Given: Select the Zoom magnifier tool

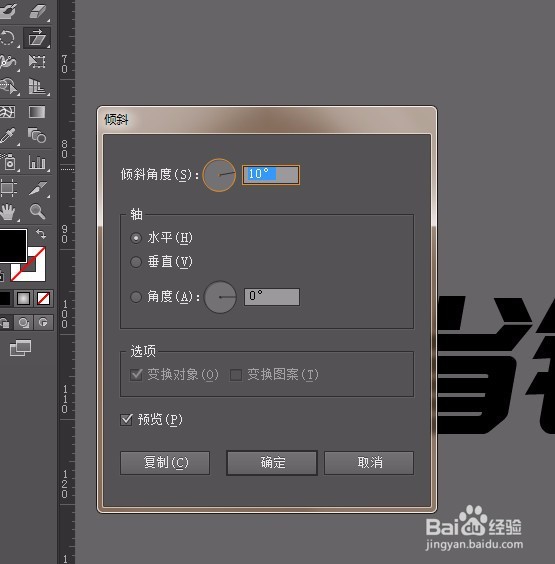Looking at the screenshot, I should (37, 212).
